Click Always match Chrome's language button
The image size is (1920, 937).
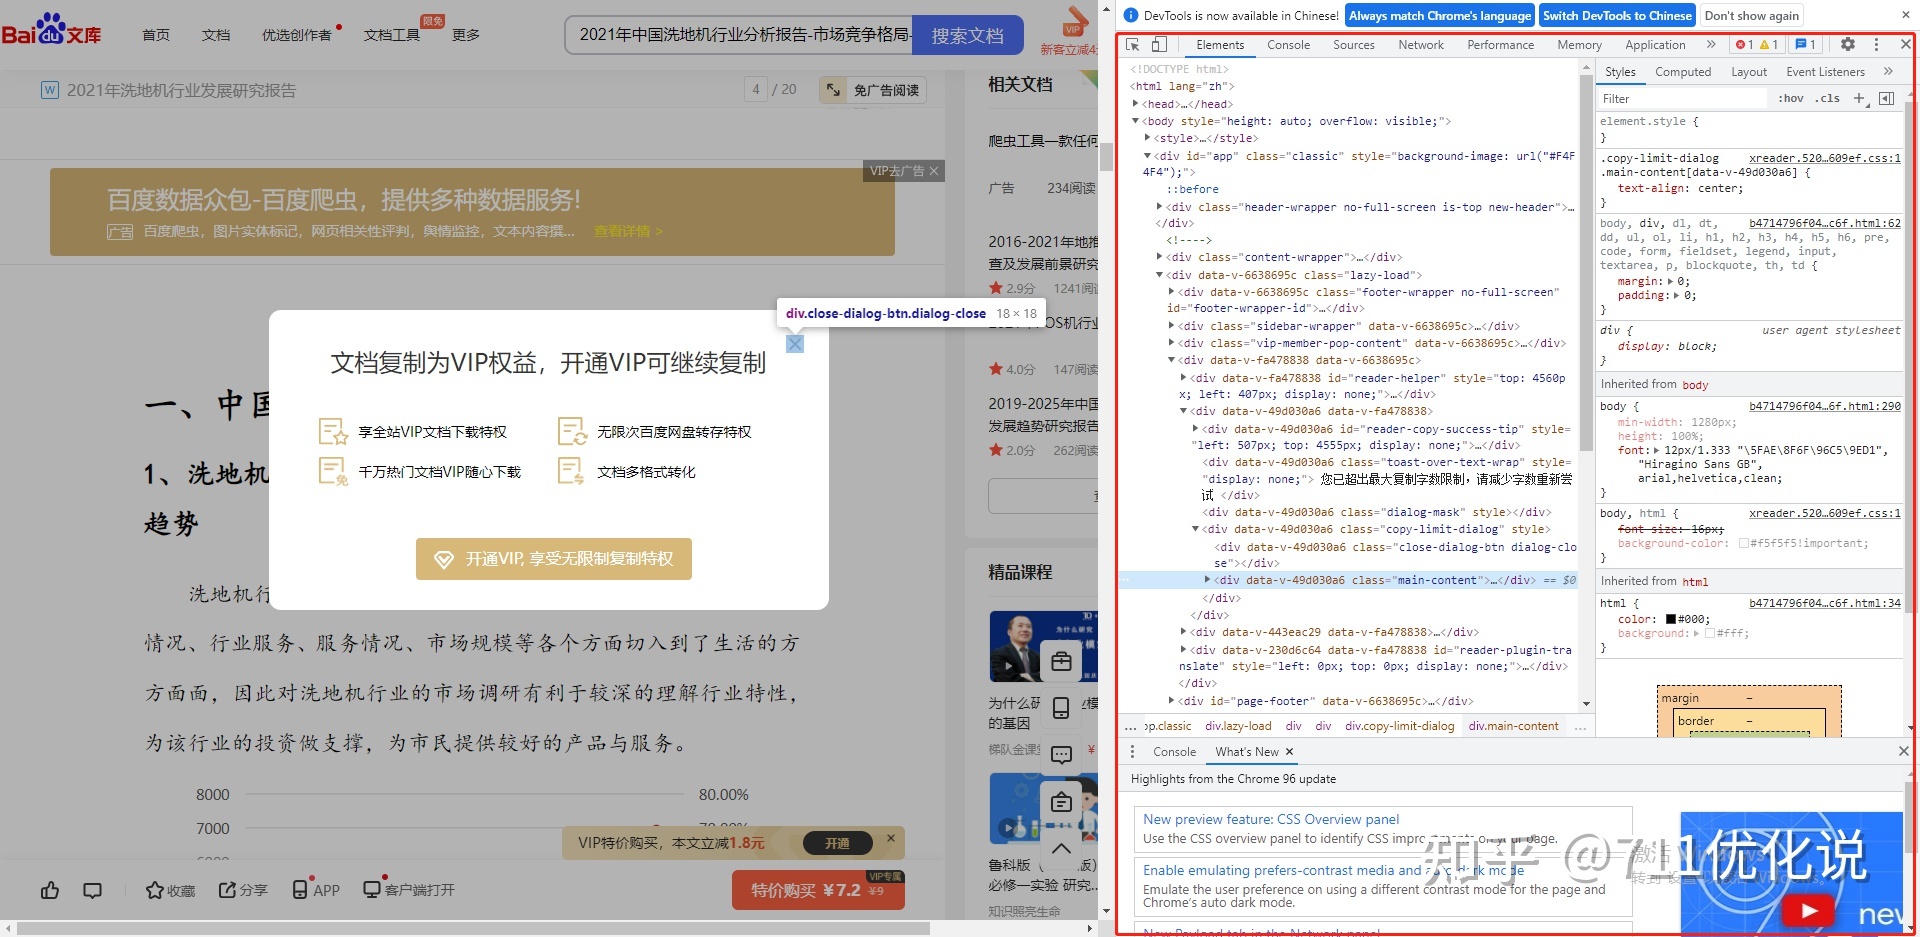pos(1439,15)
